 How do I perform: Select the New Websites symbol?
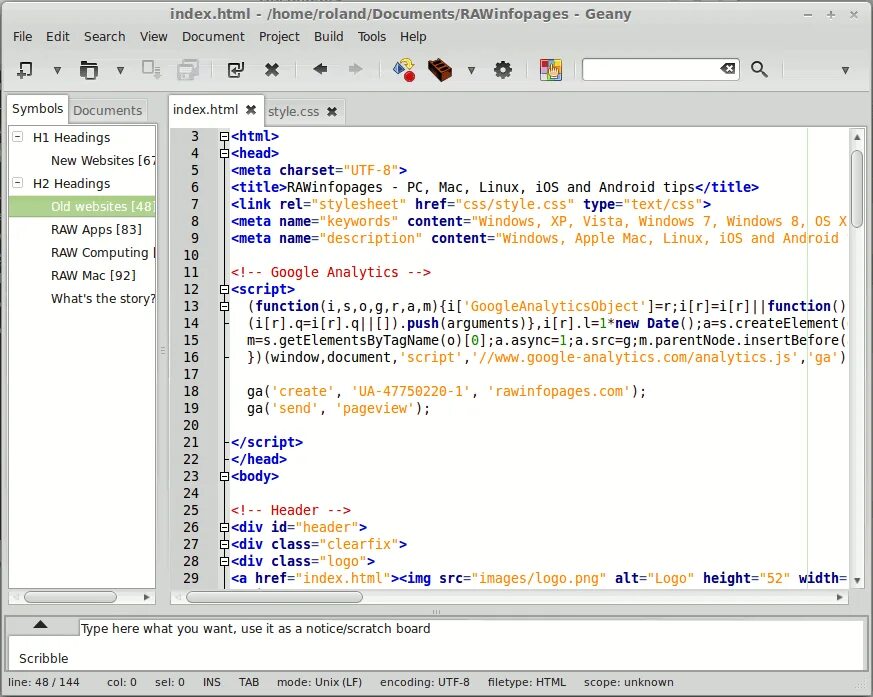click(x=102, y=160)
